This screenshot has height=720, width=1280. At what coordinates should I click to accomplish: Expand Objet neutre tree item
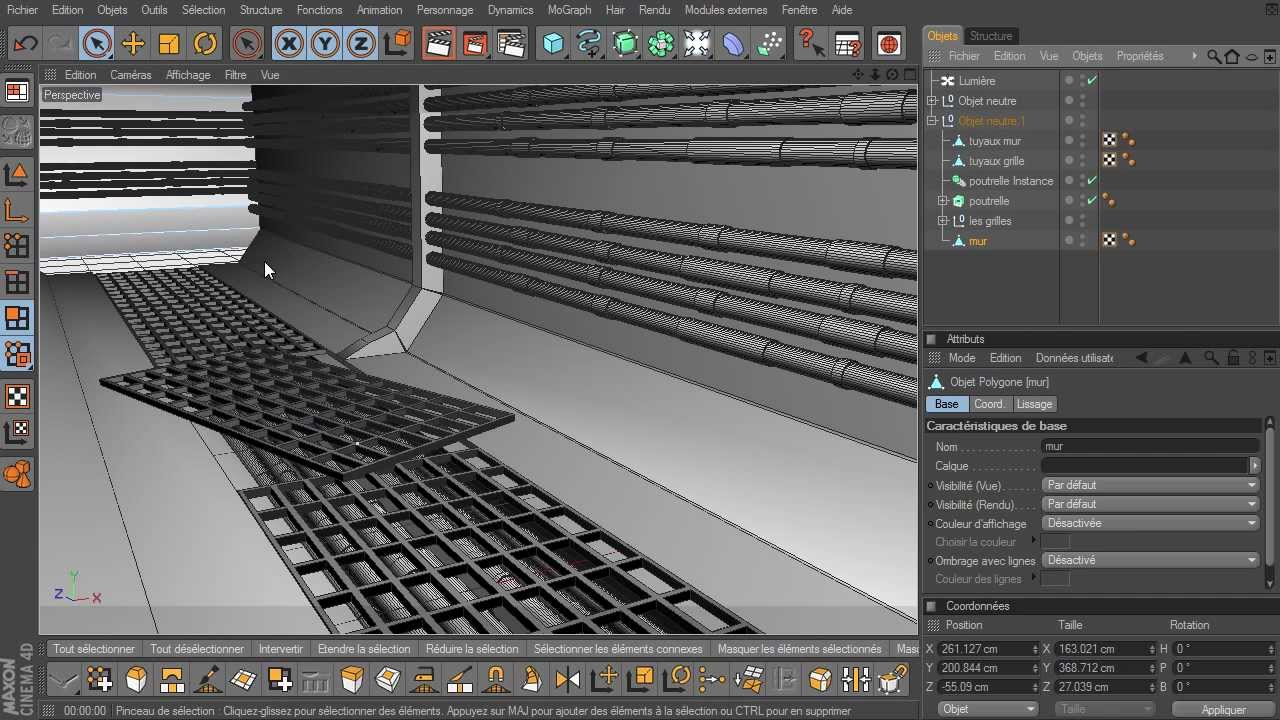click(932, 101)
